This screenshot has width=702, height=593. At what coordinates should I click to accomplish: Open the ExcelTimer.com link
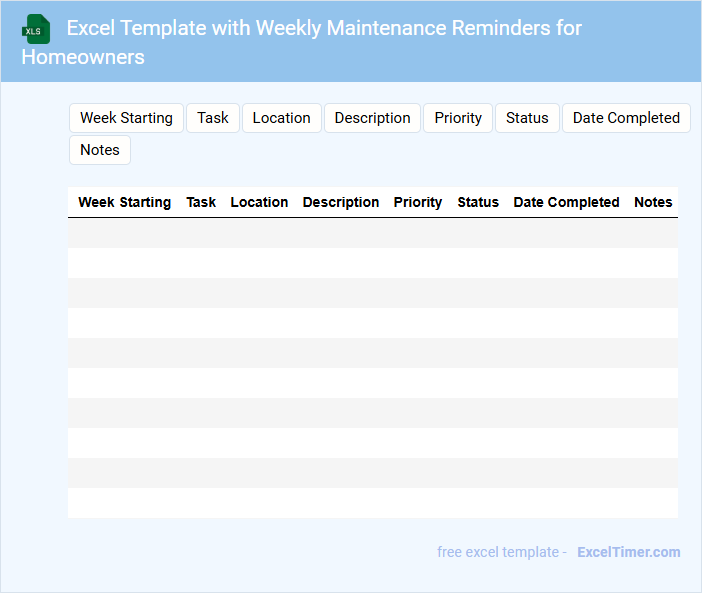(x=628, y=552)
